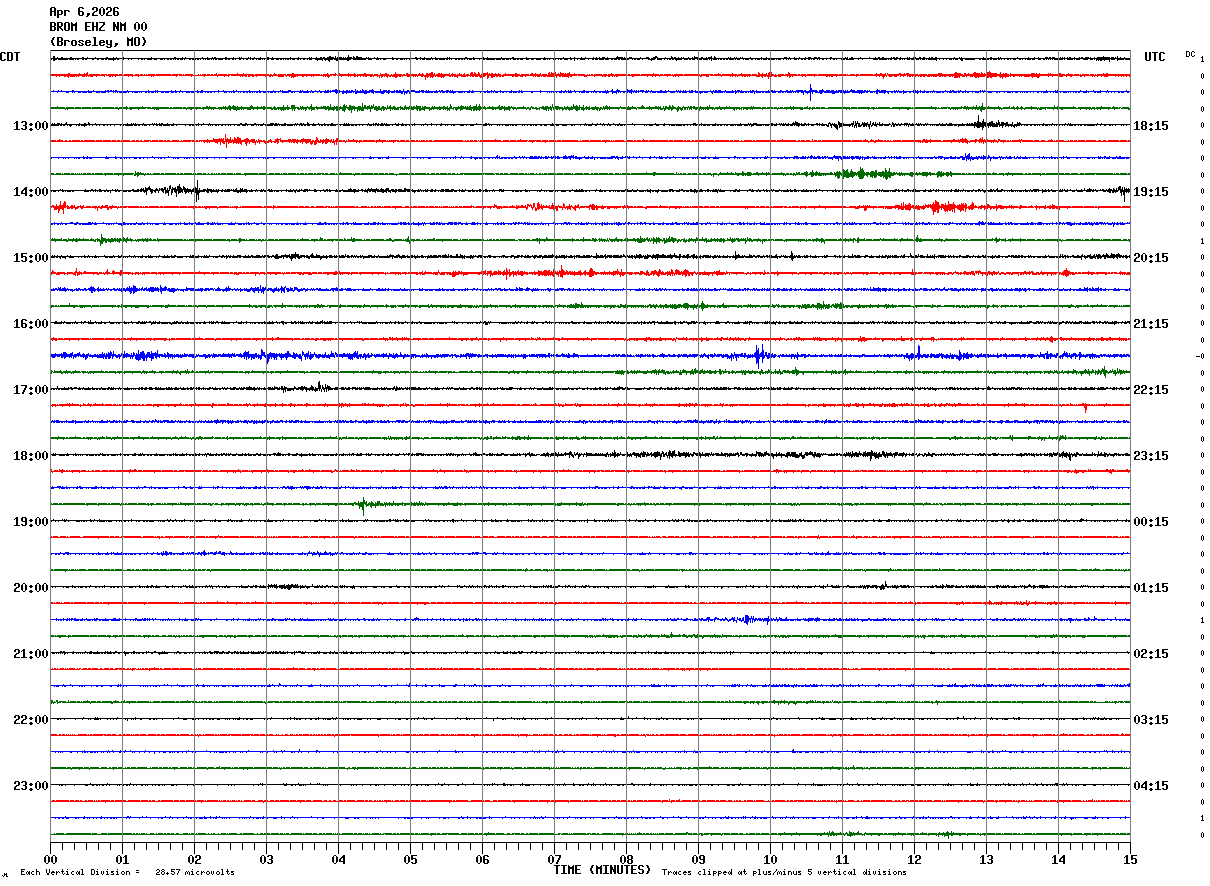This screenshot has height=886, width=1210.
Task: Click the (Broseley, MO) location label
Action: (x=98, y=42)
